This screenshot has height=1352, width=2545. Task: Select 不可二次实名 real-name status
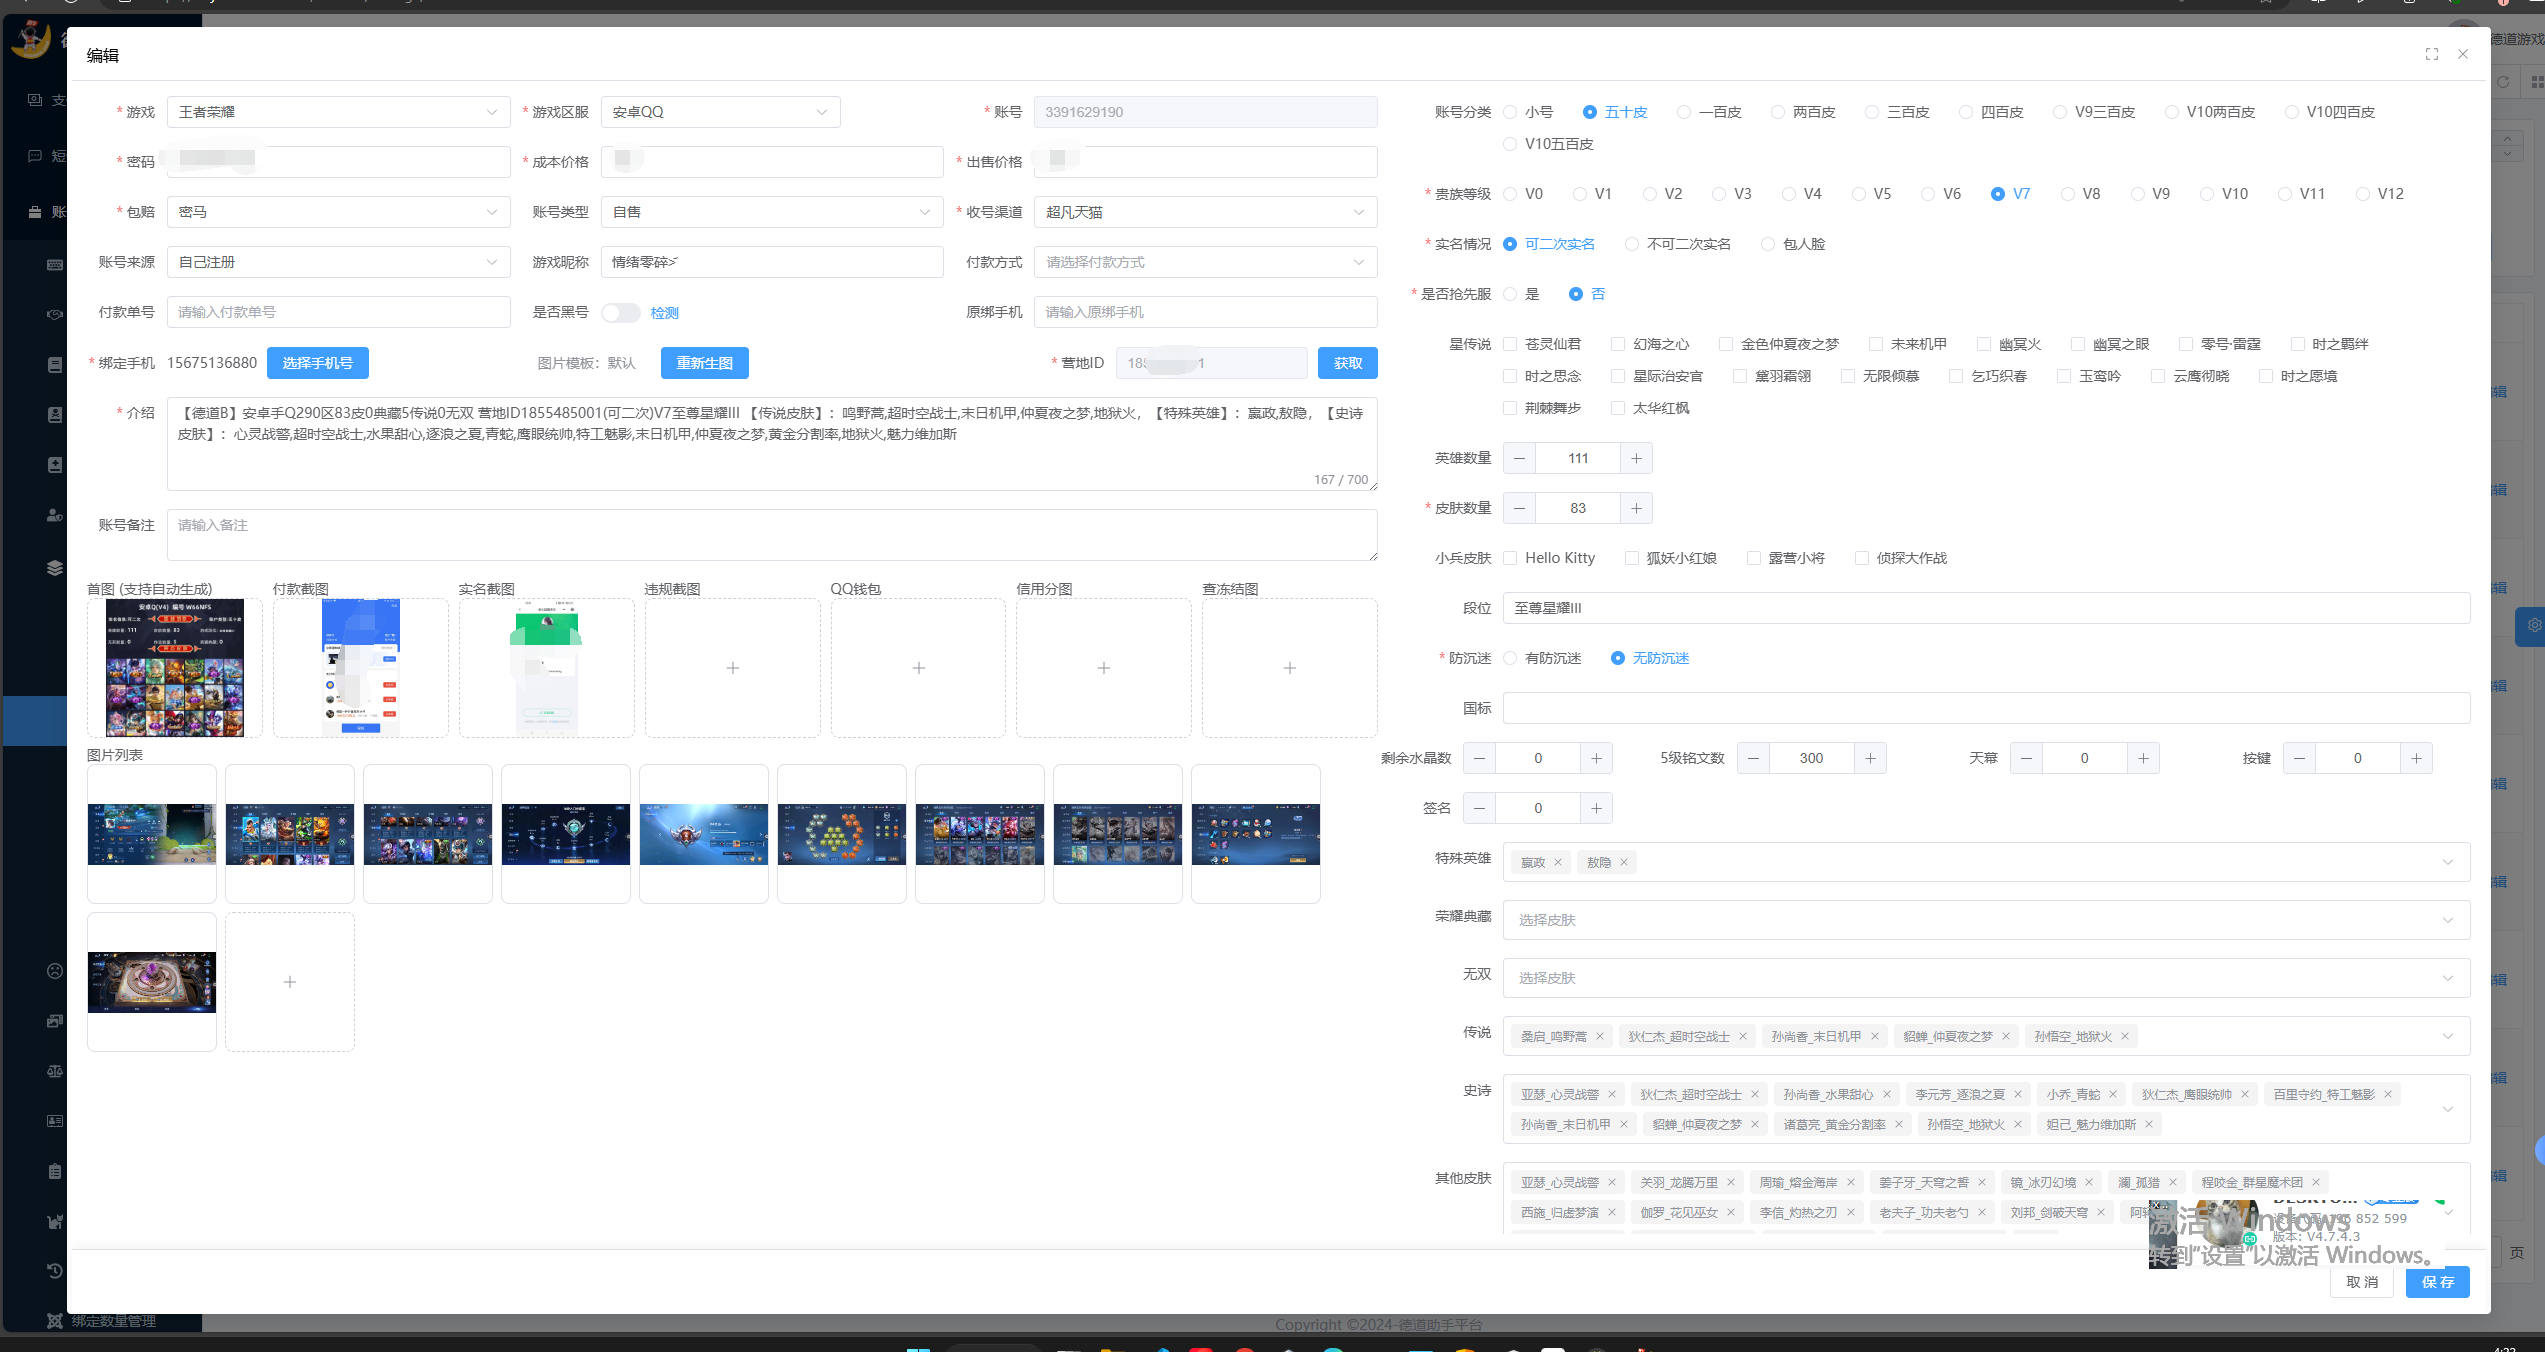click(1632, 244)
